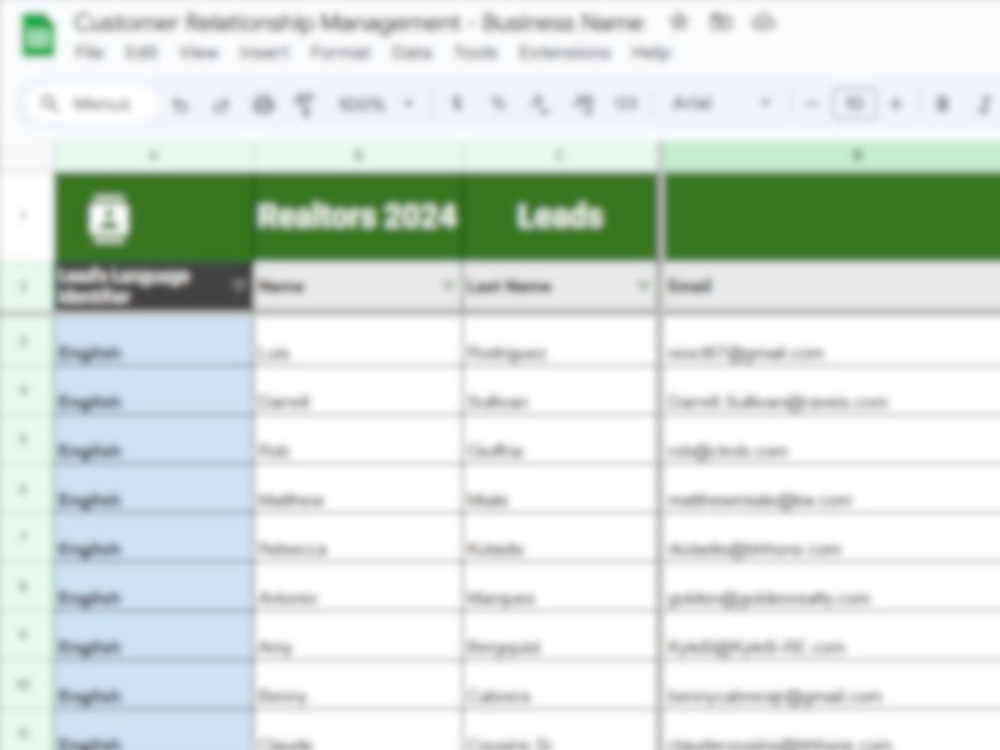Select the Leads banner cell
1000x750 pixels.
point(559,216)
